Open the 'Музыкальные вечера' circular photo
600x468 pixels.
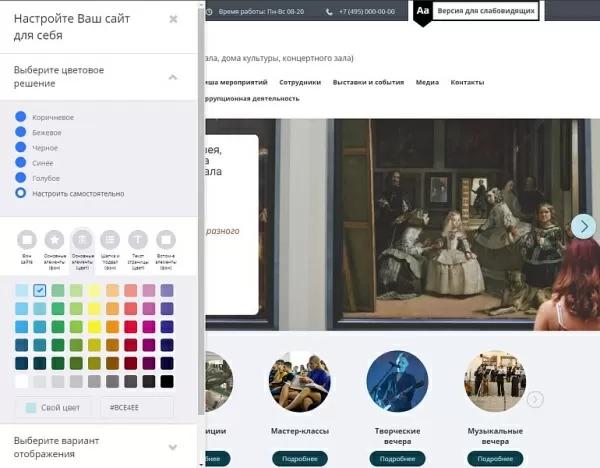pyautogui.click(x=495, y=382)
